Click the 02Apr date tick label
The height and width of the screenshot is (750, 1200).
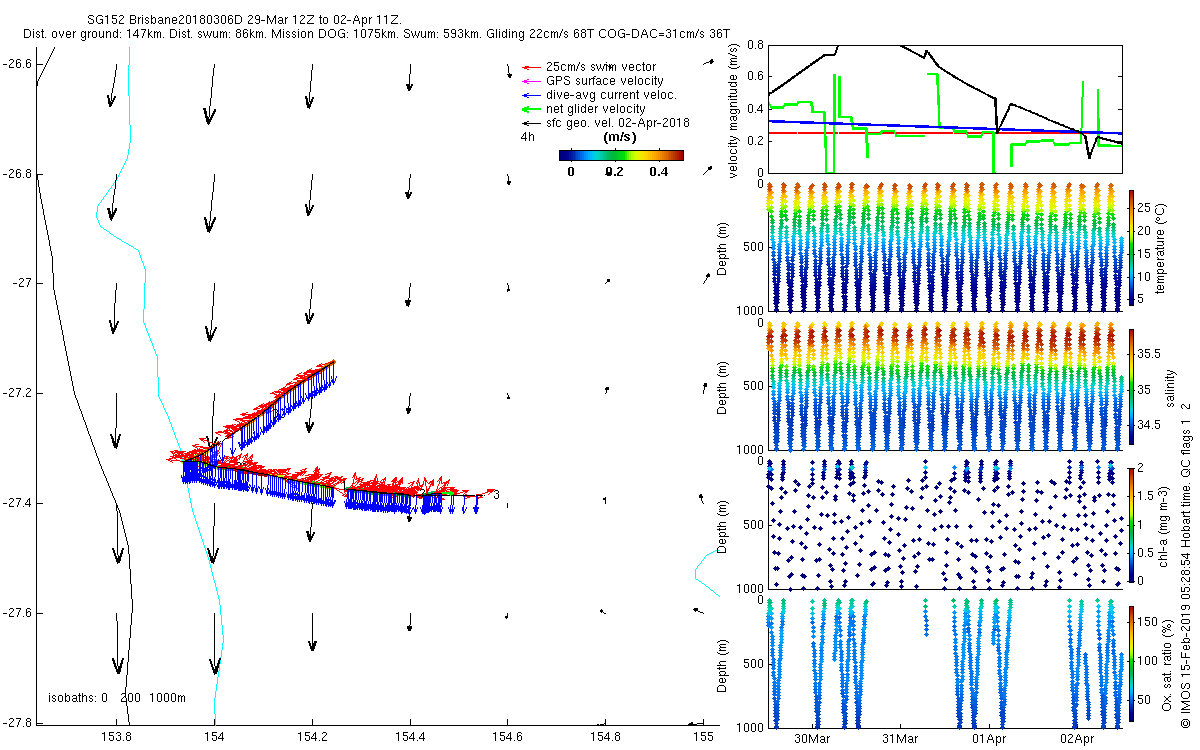1076,739
